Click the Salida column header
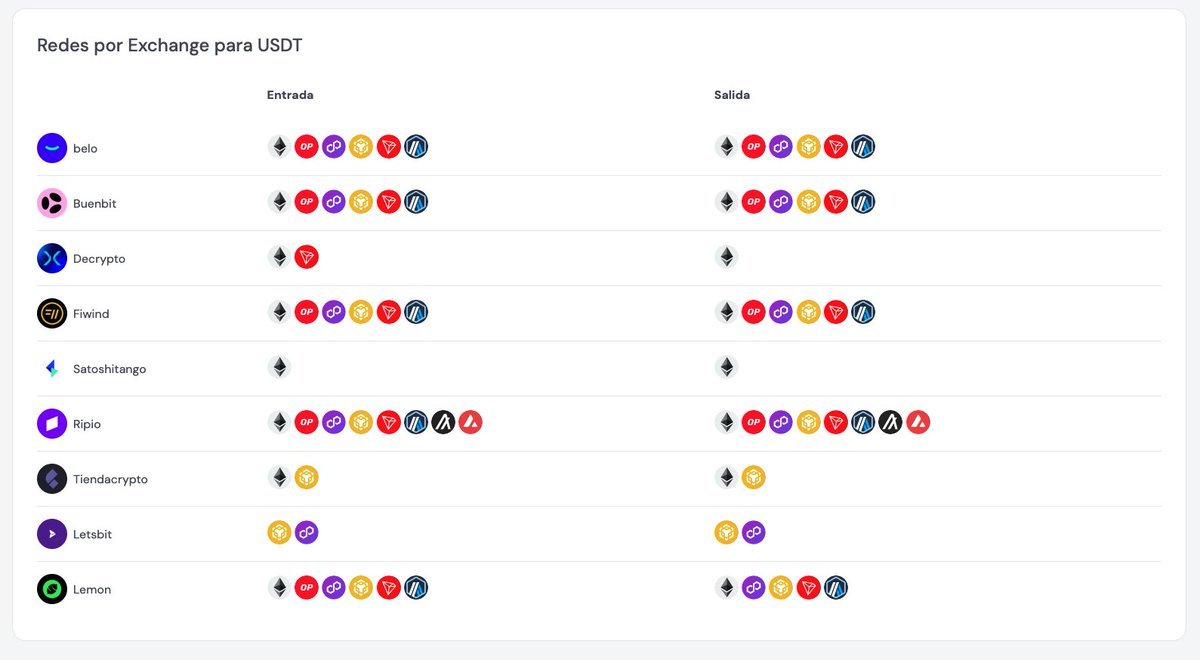 click(x=732, y=95)
